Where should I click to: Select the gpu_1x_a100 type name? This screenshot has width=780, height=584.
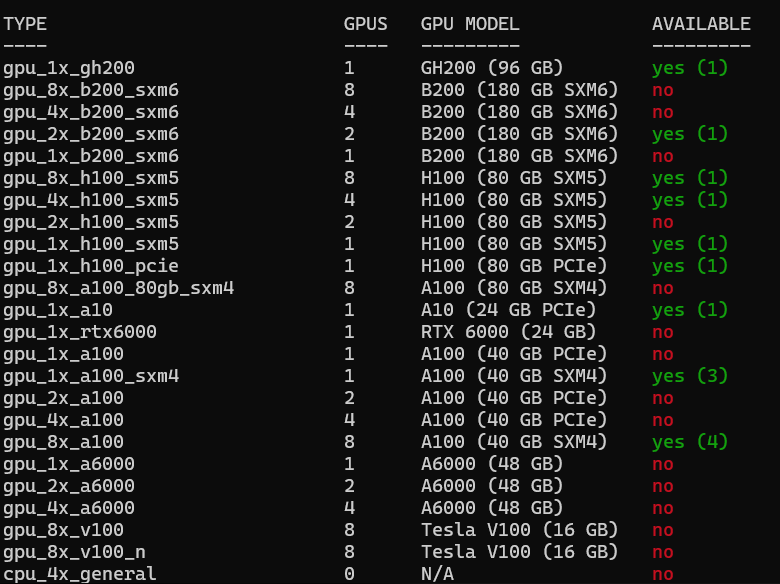[63, 354]
